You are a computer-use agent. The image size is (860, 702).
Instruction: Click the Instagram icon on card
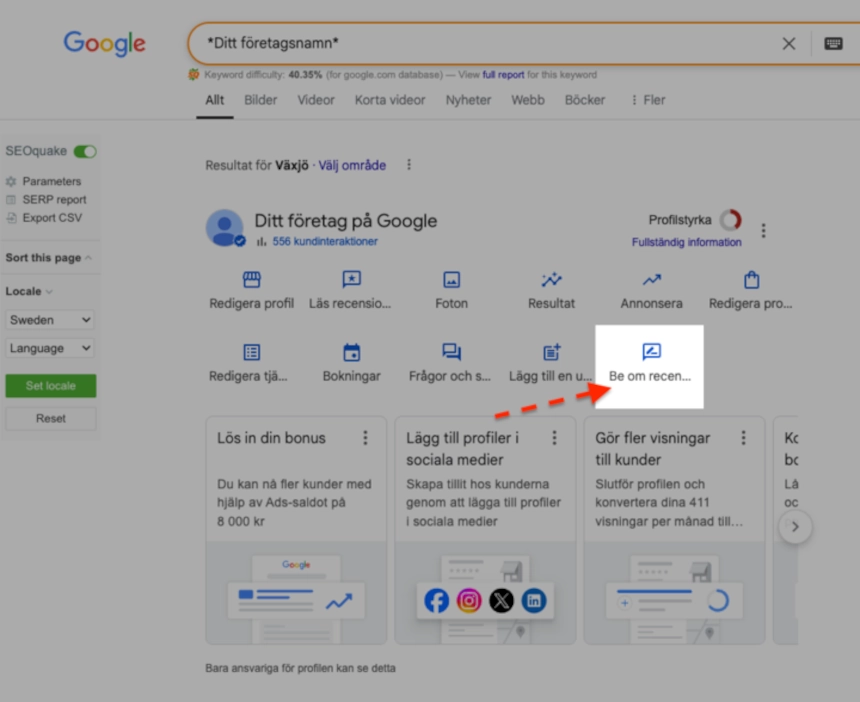point(469,601)
